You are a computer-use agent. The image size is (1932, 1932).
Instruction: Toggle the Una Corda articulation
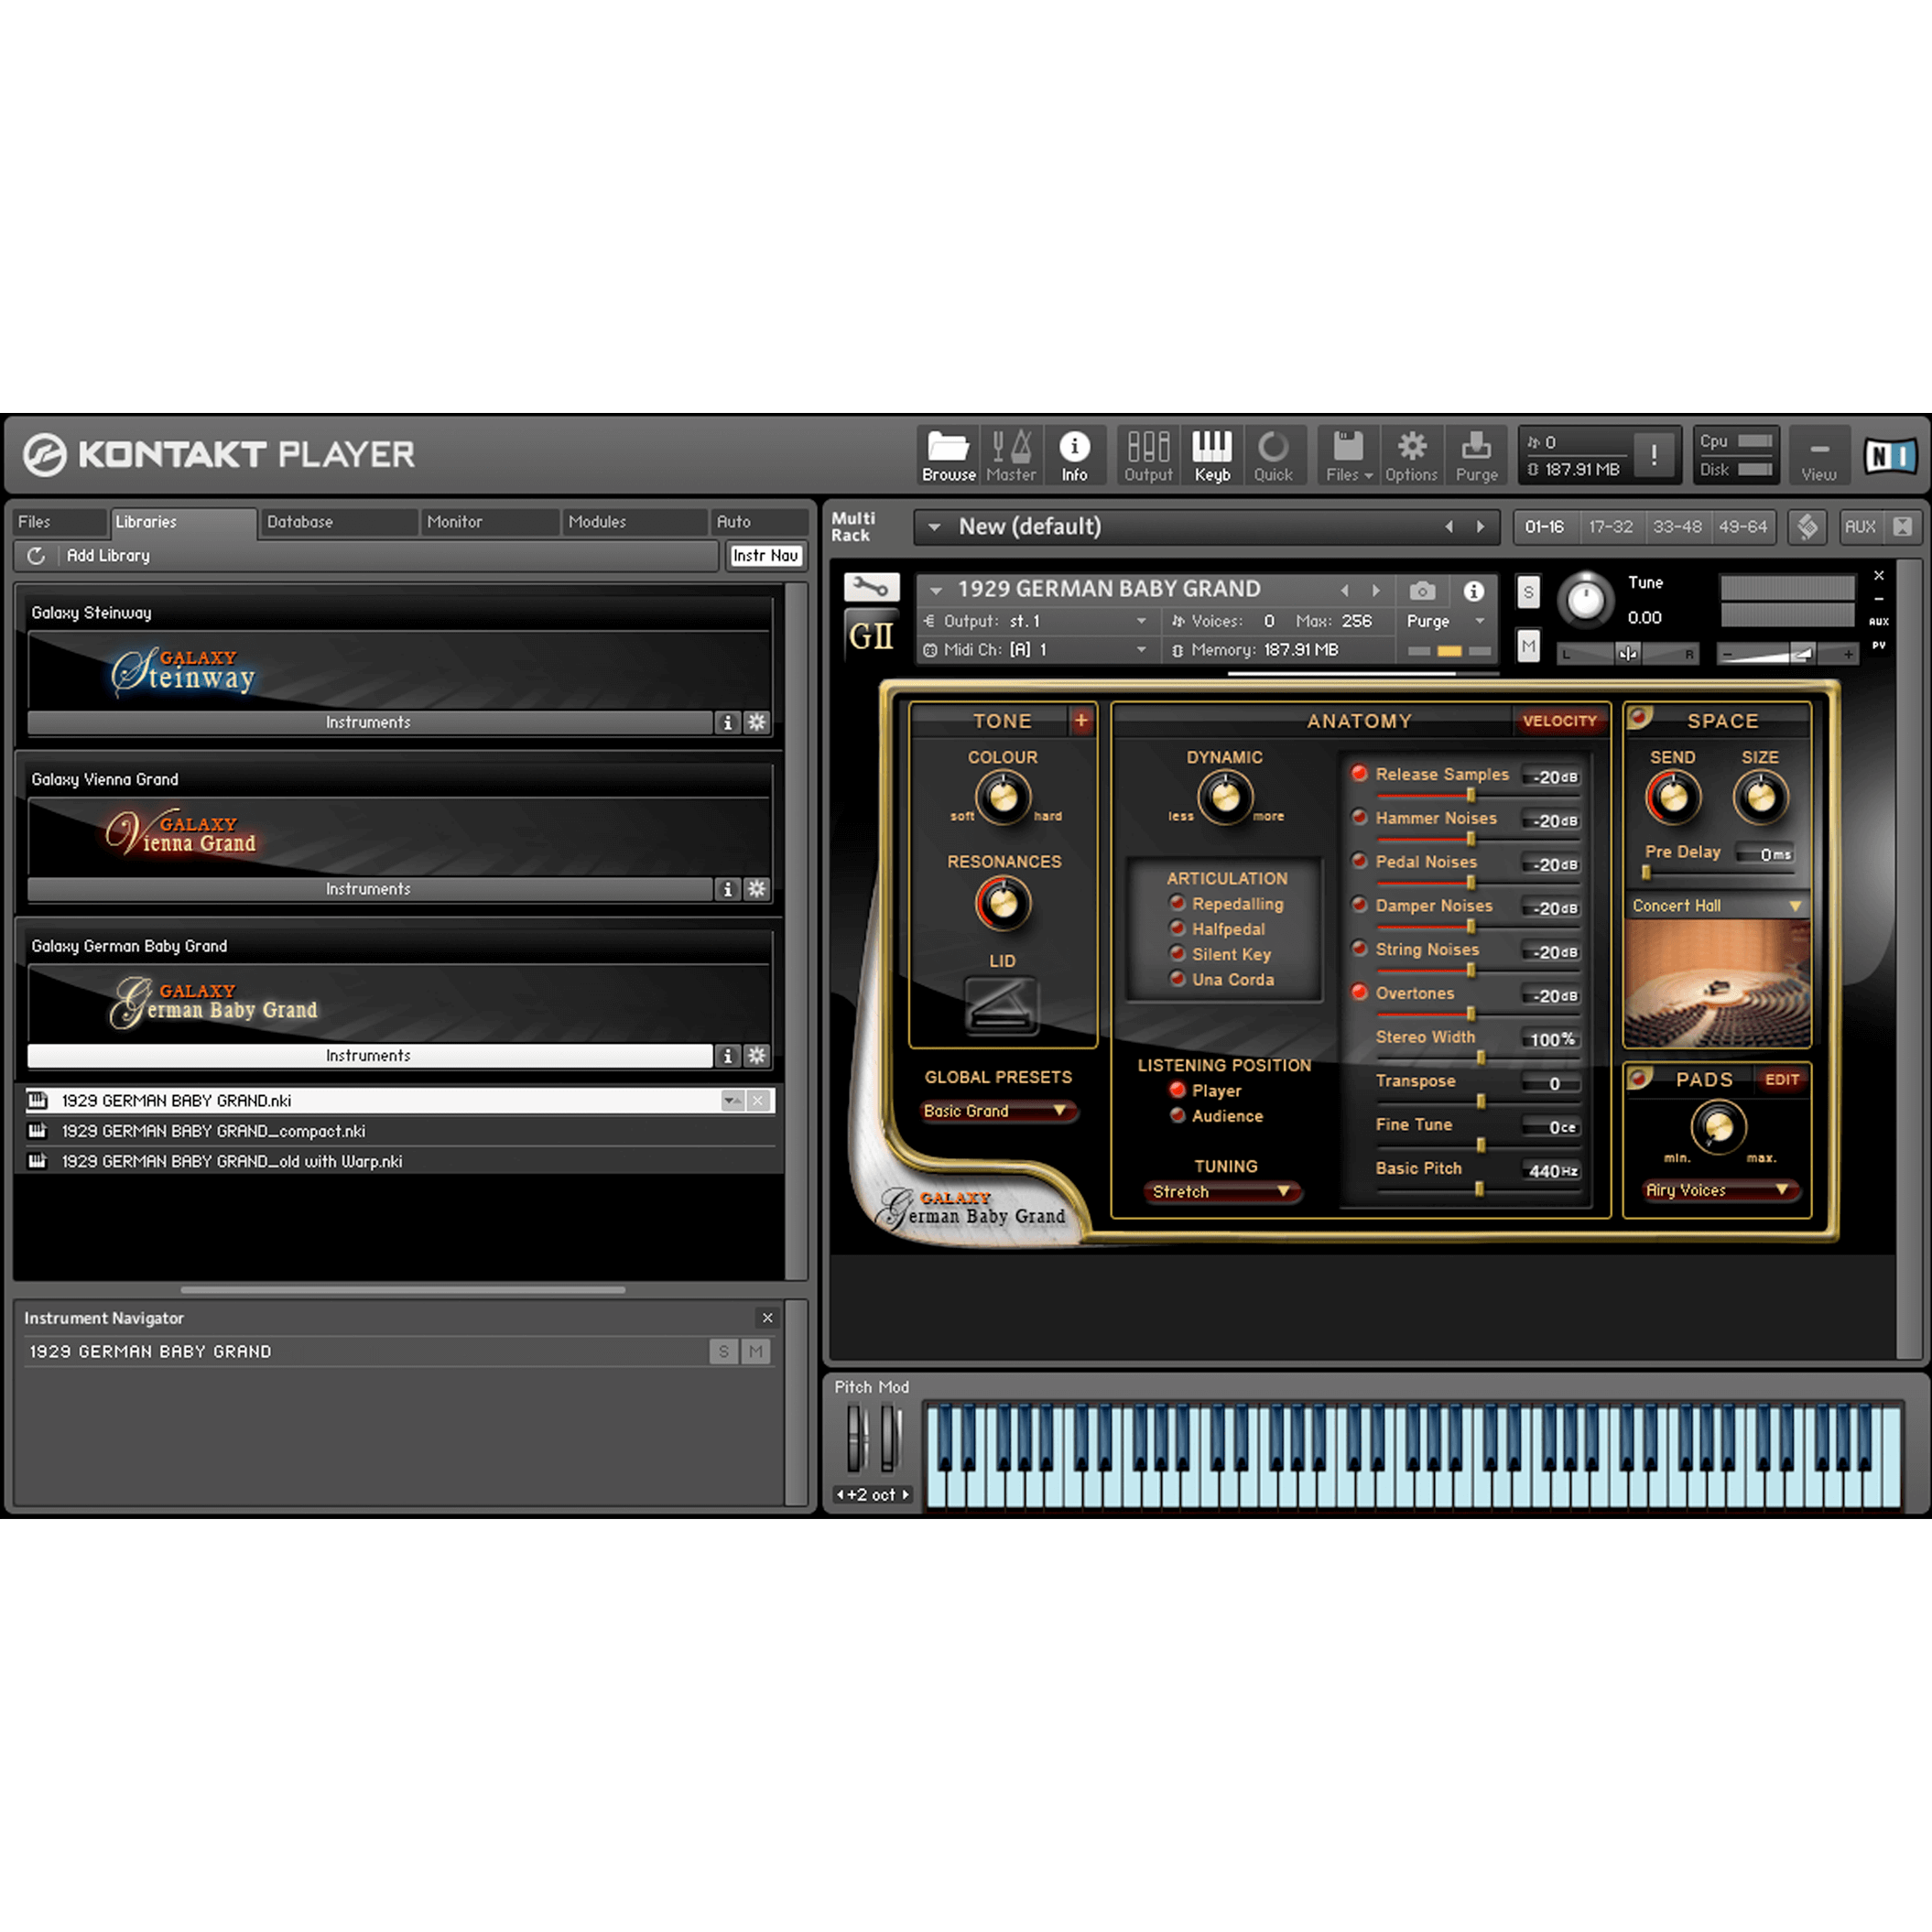click(x=1178, y=979)
